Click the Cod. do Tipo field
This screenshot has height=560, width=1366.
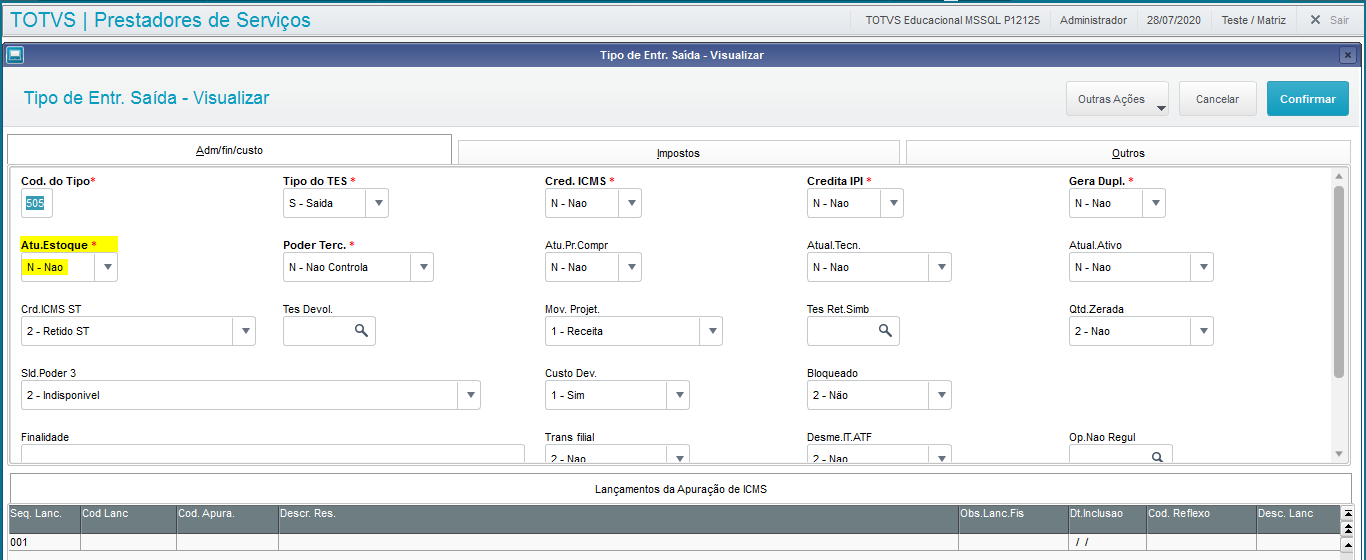click(37, 203)
